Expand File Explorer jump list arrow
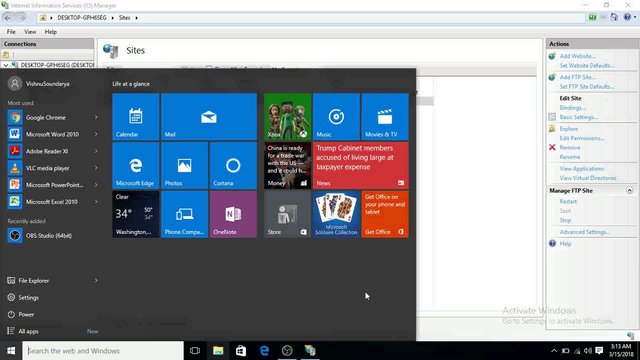Image resolution: width=640 pixels, height=360 pixels. [96, 280]
